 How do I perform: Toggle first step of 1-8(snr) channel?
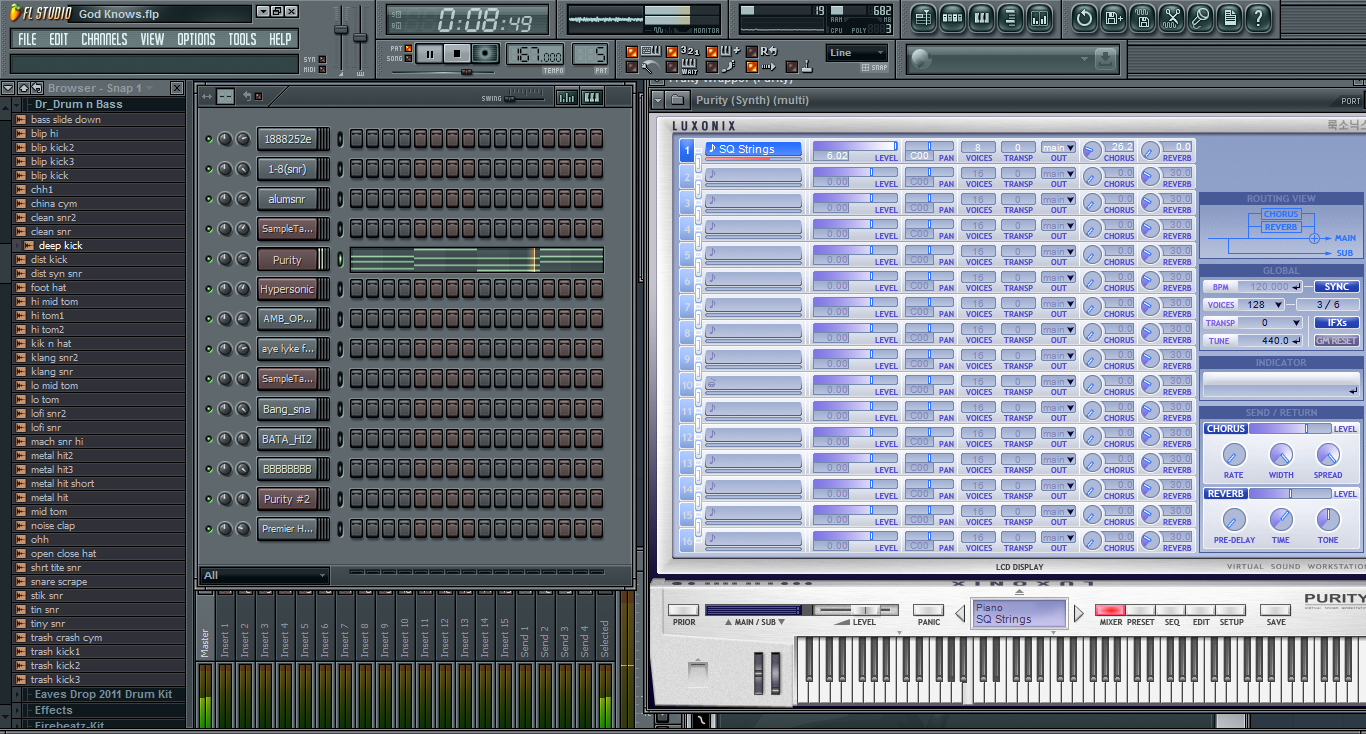pyautogui.click(x=357, y=169)
